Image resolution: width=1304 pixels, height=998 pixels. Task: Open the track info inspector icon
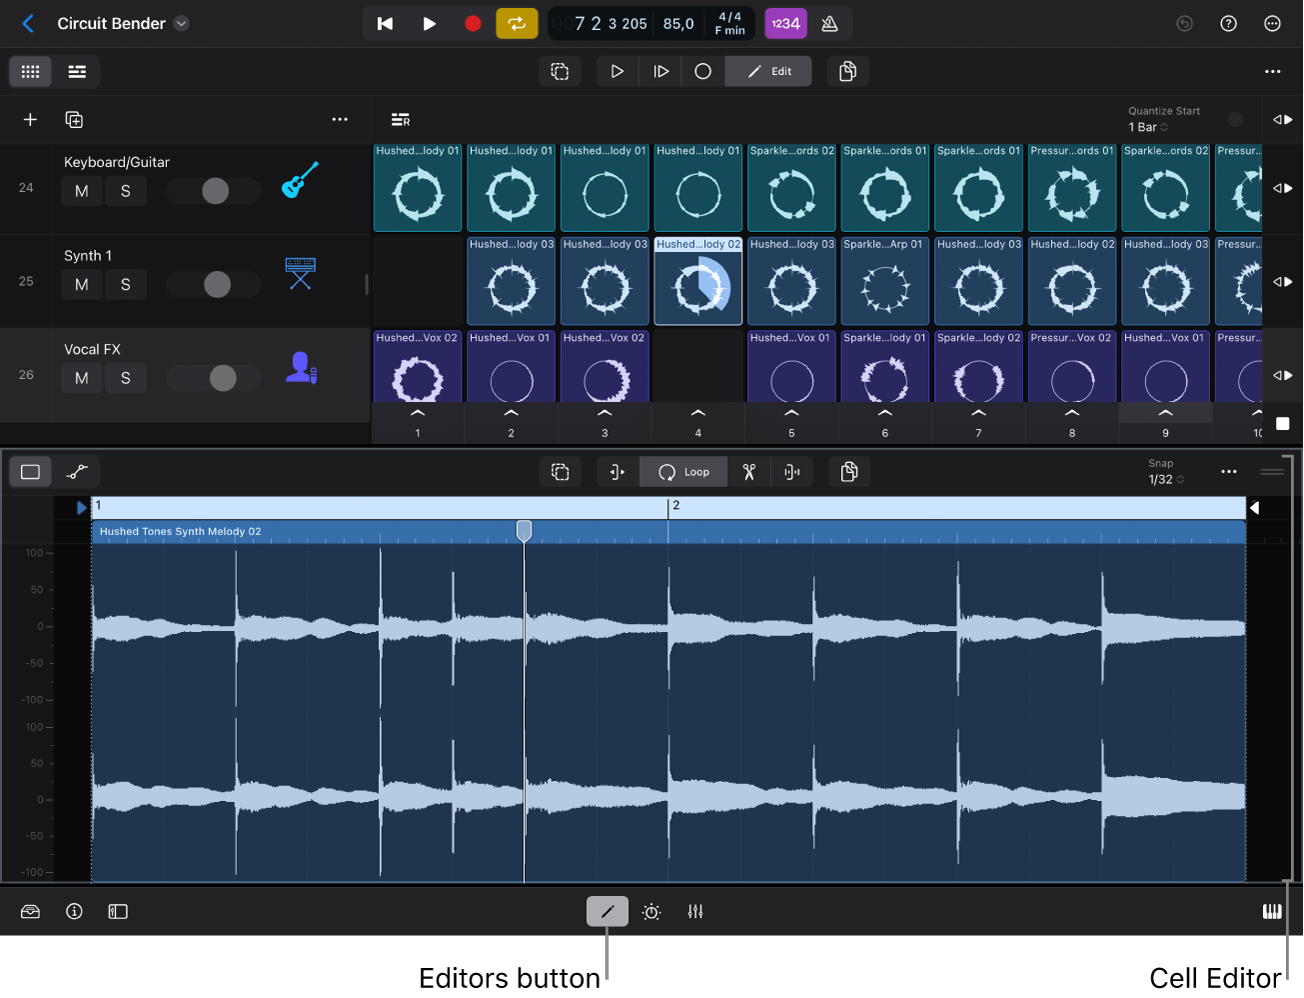point(74,911)
